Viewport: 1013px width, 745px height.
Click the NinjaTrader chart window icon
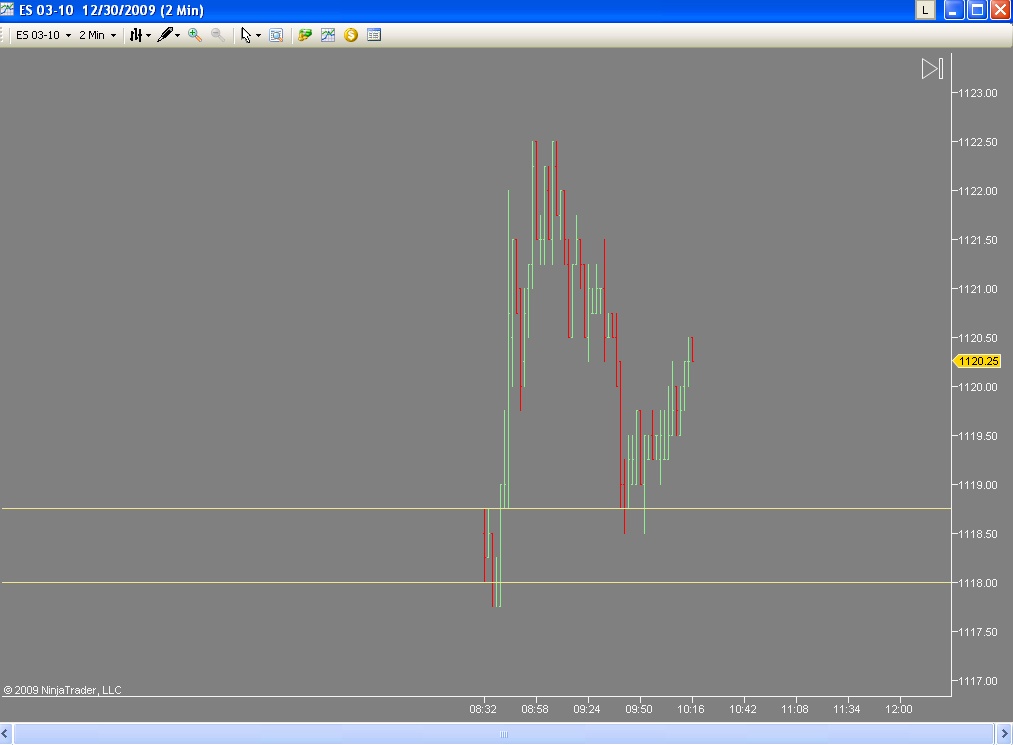pyautogui.click(x=7, y=10)
